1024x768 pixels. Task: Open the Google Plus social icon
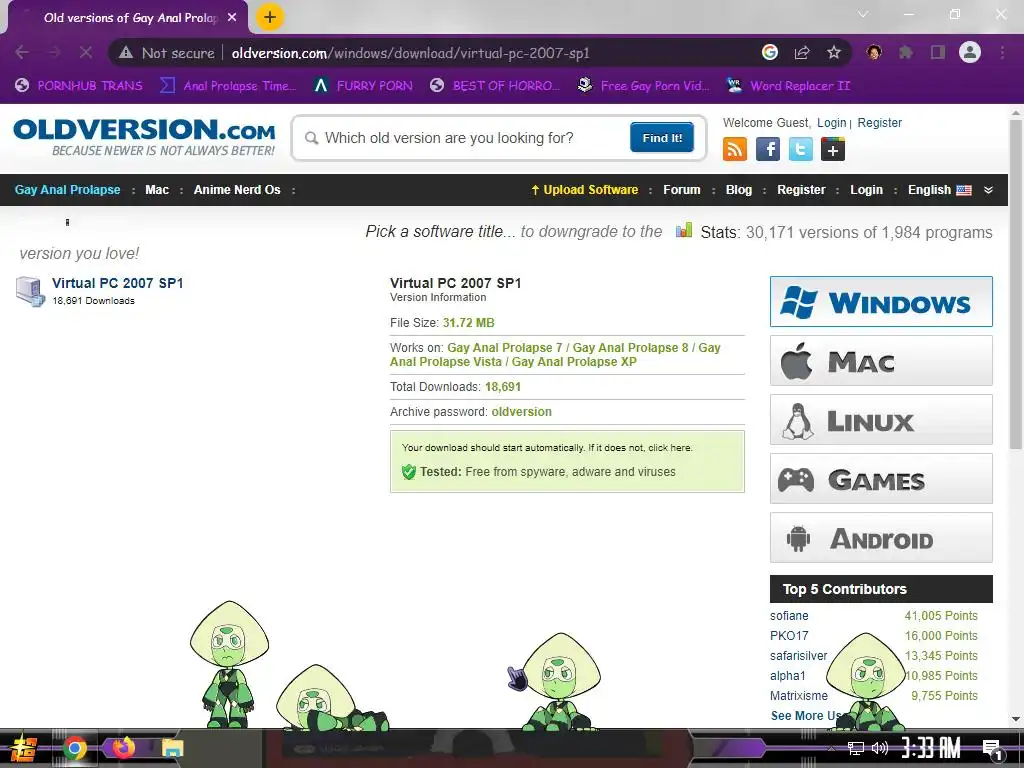[x=833, y=150]
